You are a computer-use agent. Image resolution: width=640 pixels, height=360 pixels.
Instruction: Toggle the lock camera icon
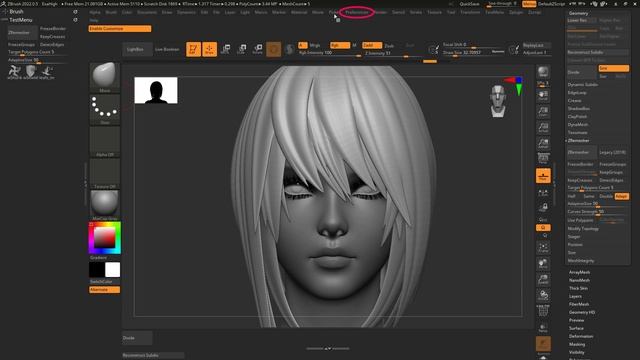click(x=543, y=208)
